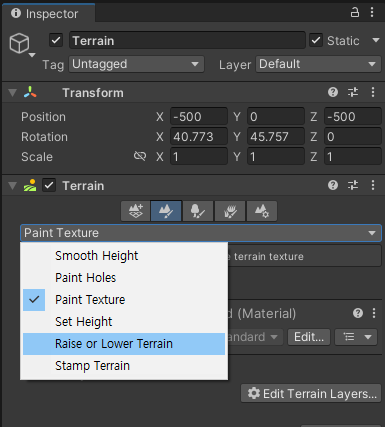This screenshot has width=385, height=427.
Task: Open the Layer dropdown Default
Action: click(x=318, y=64)
